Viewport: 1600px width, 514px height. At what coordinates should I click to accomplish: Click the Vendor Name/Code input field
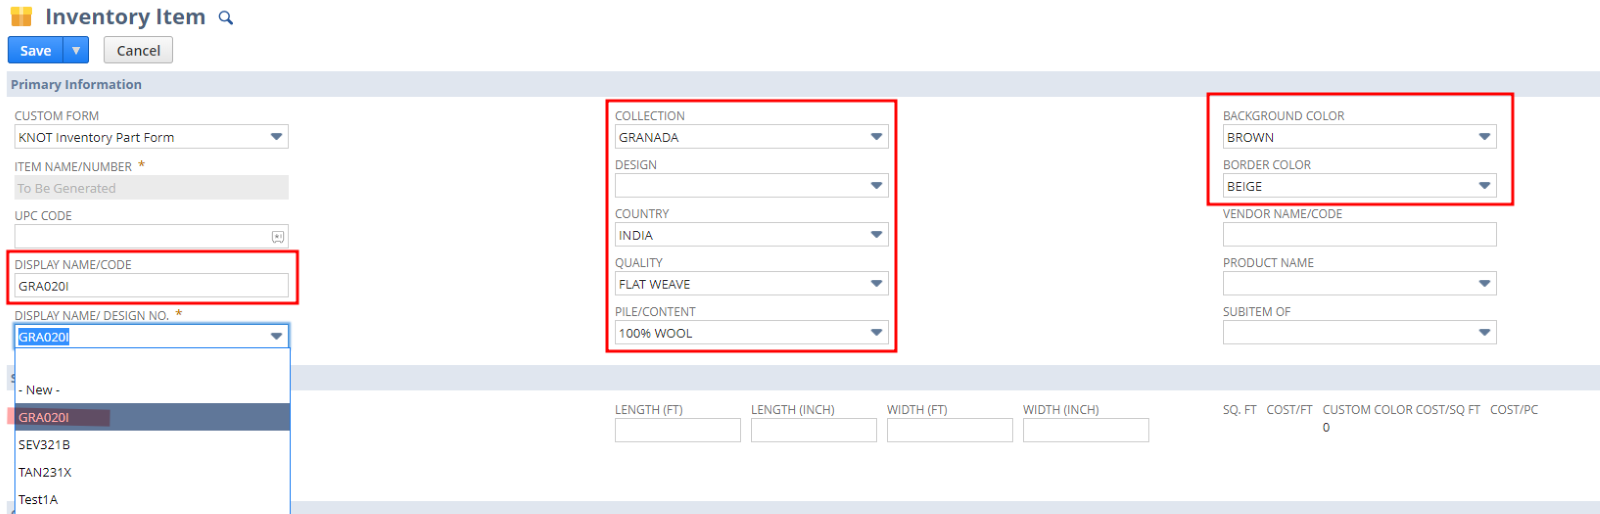click(x=1359, y=235)
